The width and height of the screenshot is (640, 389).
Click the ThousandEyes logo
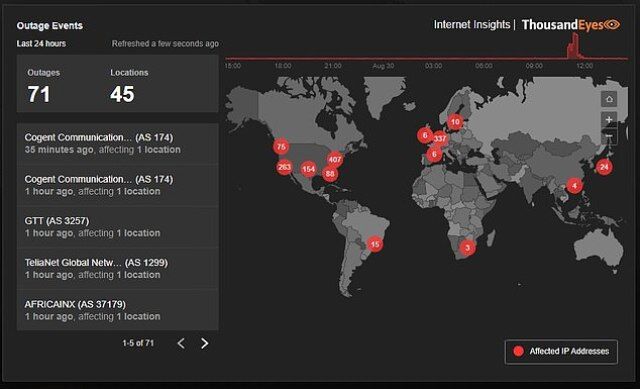click(x=571, y=25)
